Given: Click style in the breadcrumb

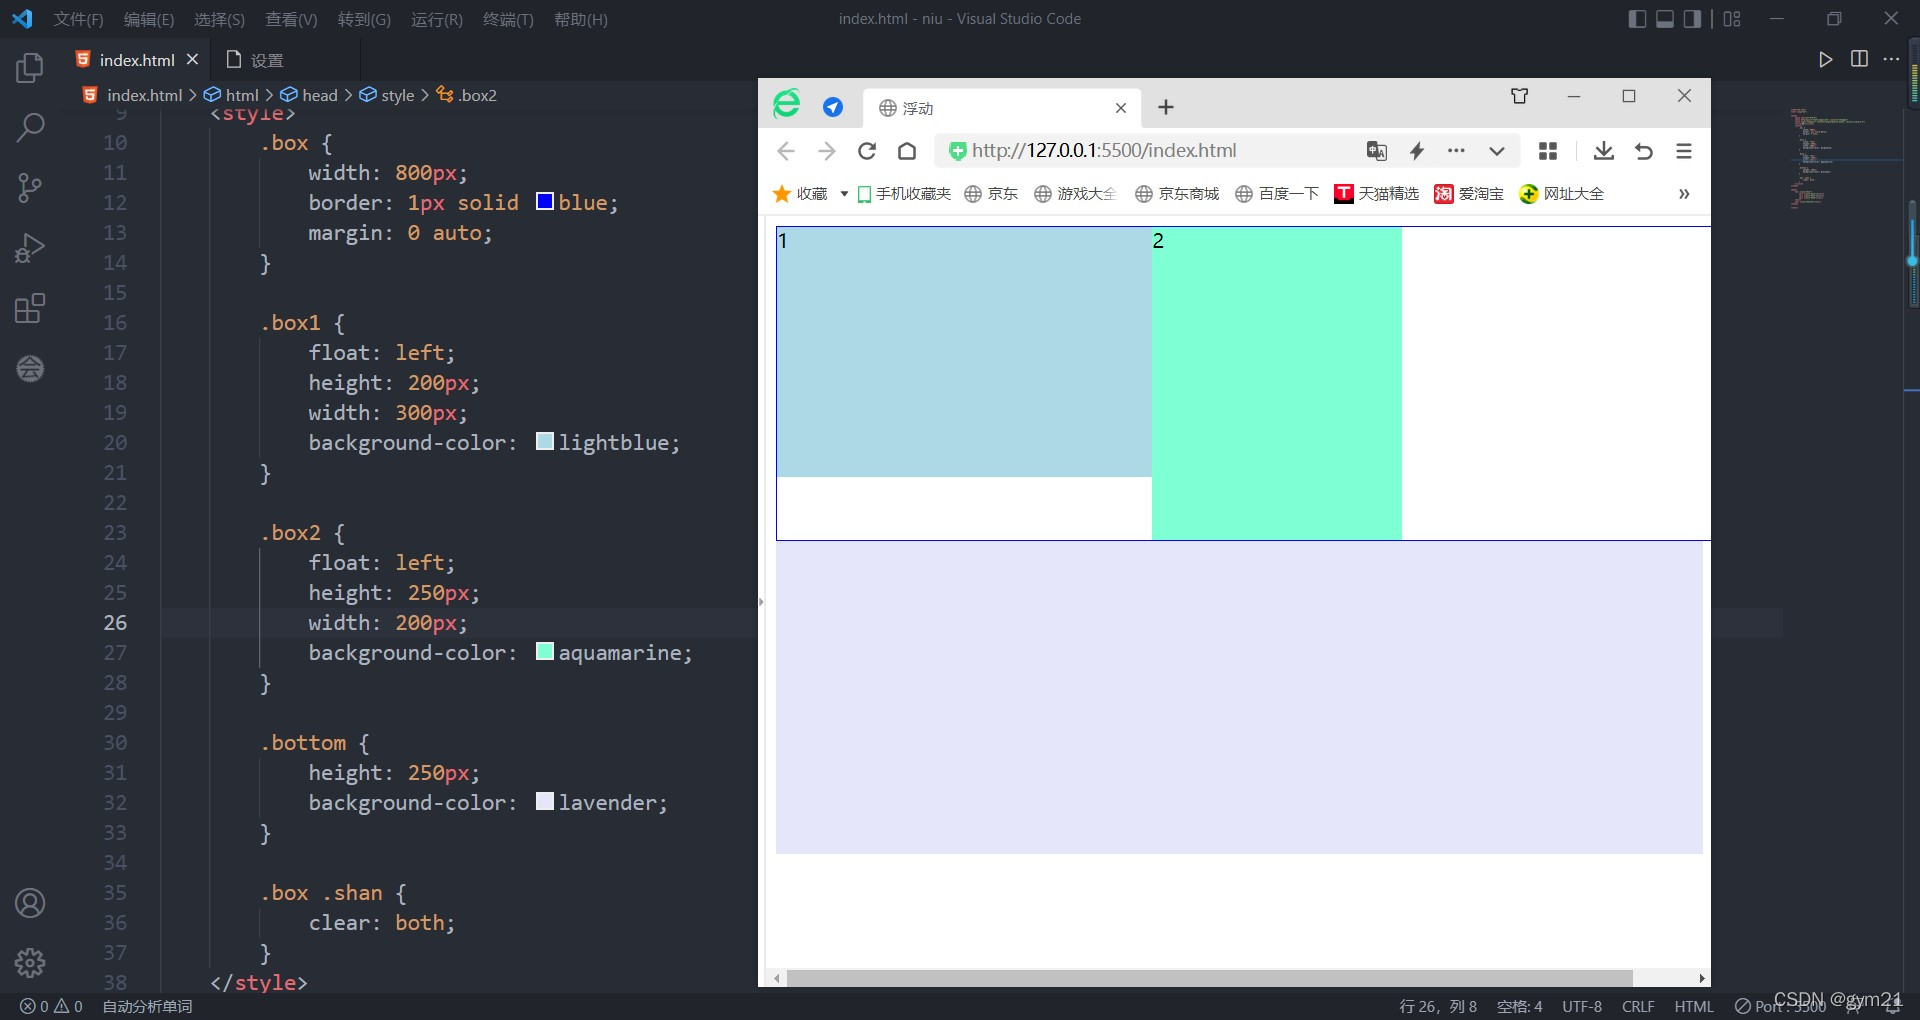Looking at the screenshot, I should [397, 95].
